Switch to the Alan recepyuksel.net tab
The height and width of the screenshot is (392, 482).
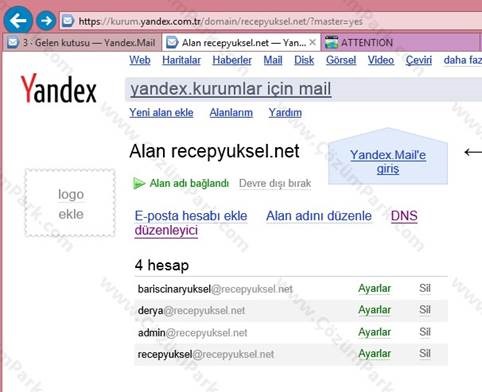click(241, 43)
